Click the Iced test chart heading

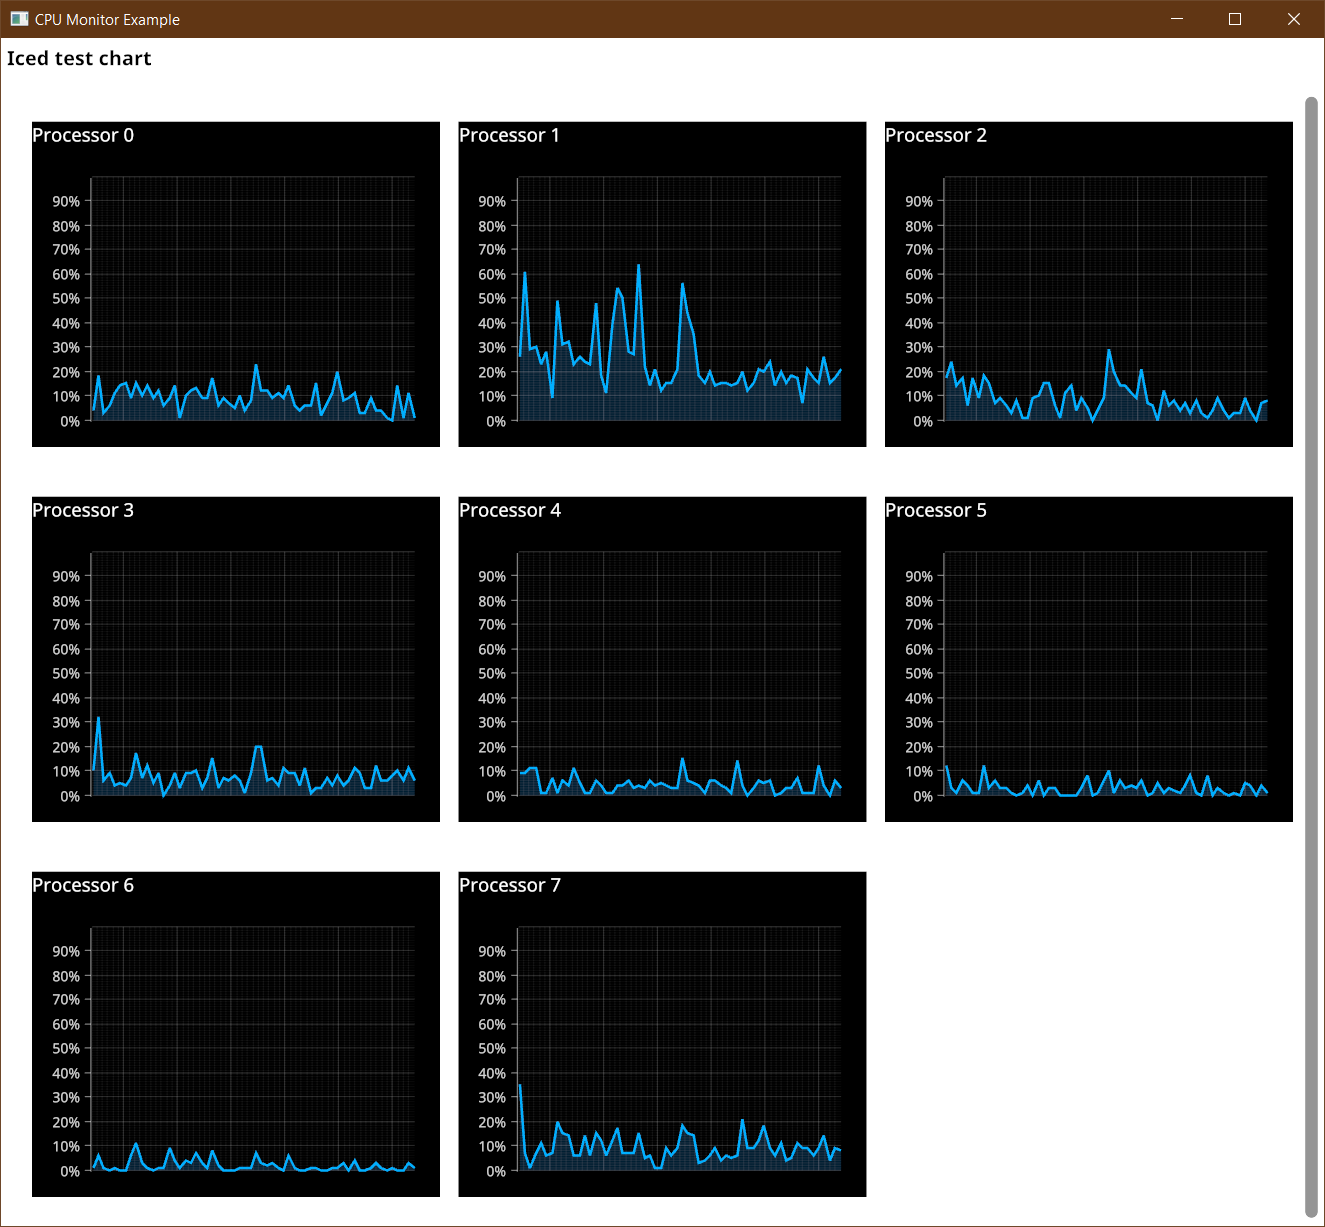[80, 58]
